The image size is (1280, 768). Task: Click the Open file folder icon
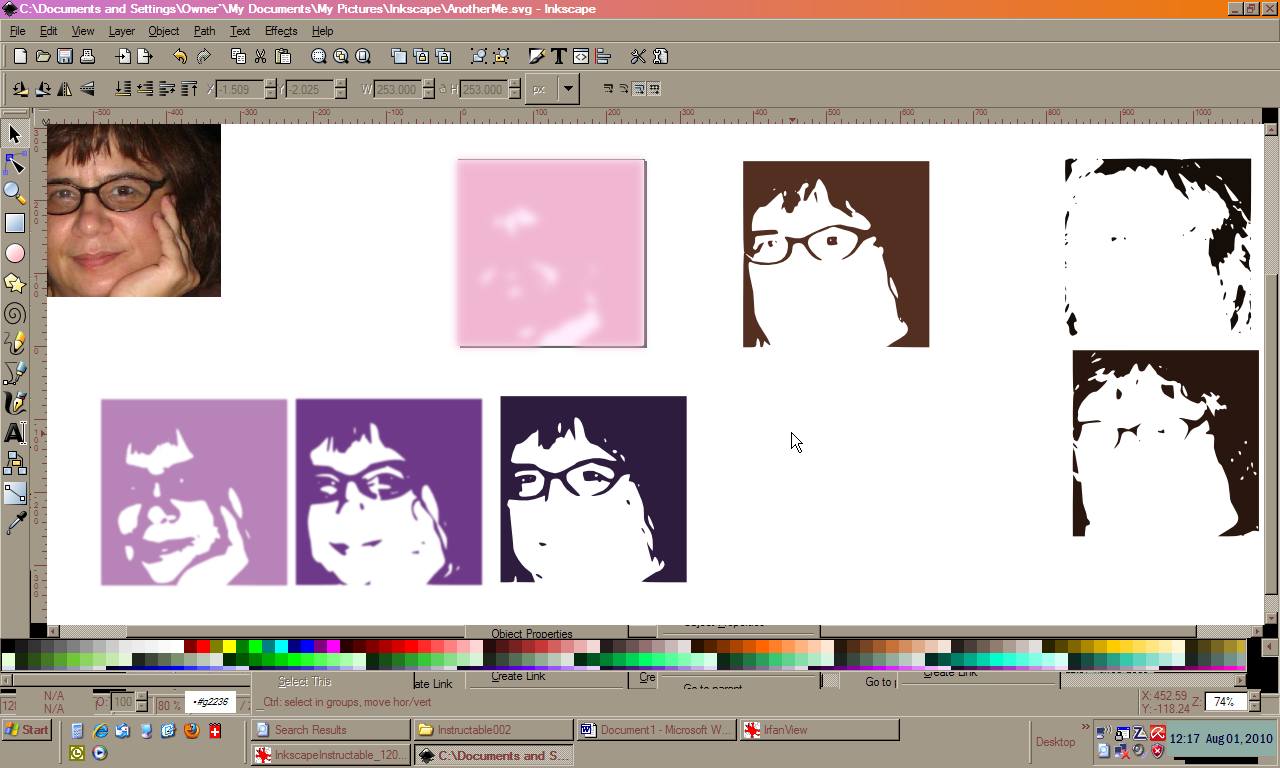coord(43,56)
